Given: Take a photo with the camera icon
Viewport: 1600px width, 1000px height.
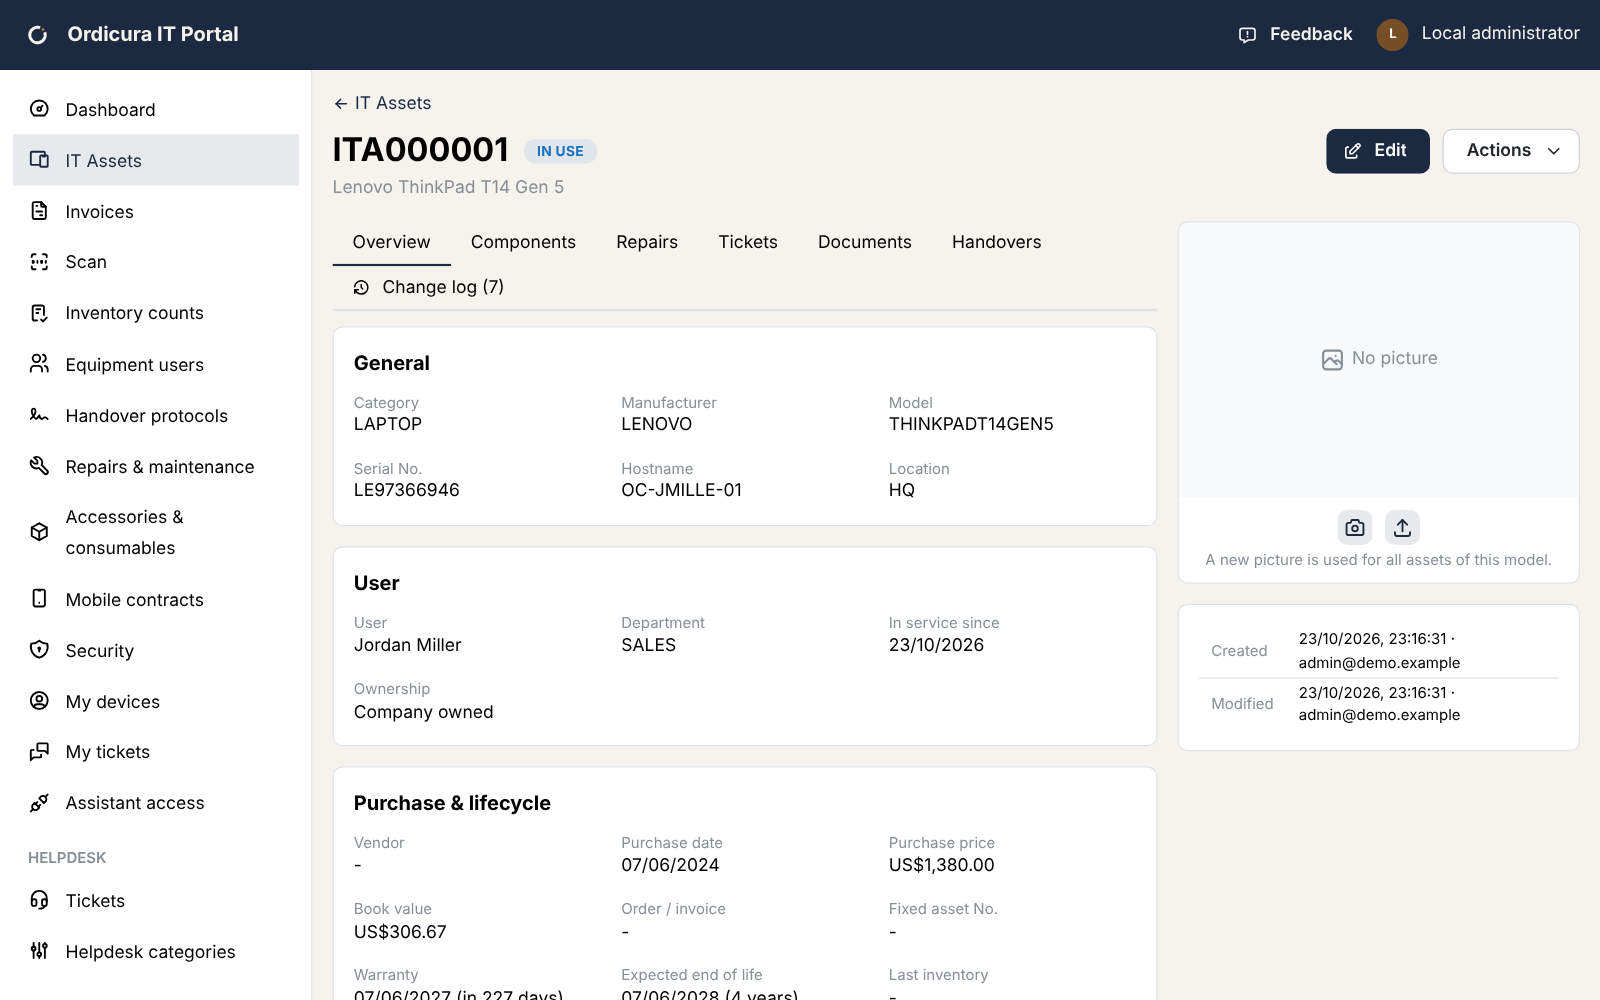Looking at the screenshot, I should (x=1355, y=527).
